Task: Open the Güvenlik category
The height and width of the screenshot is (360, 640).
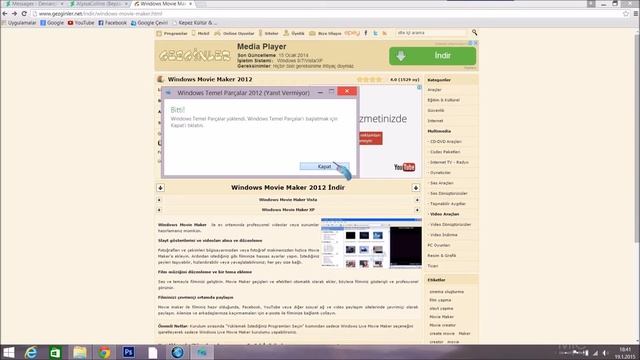Action: 436,110
